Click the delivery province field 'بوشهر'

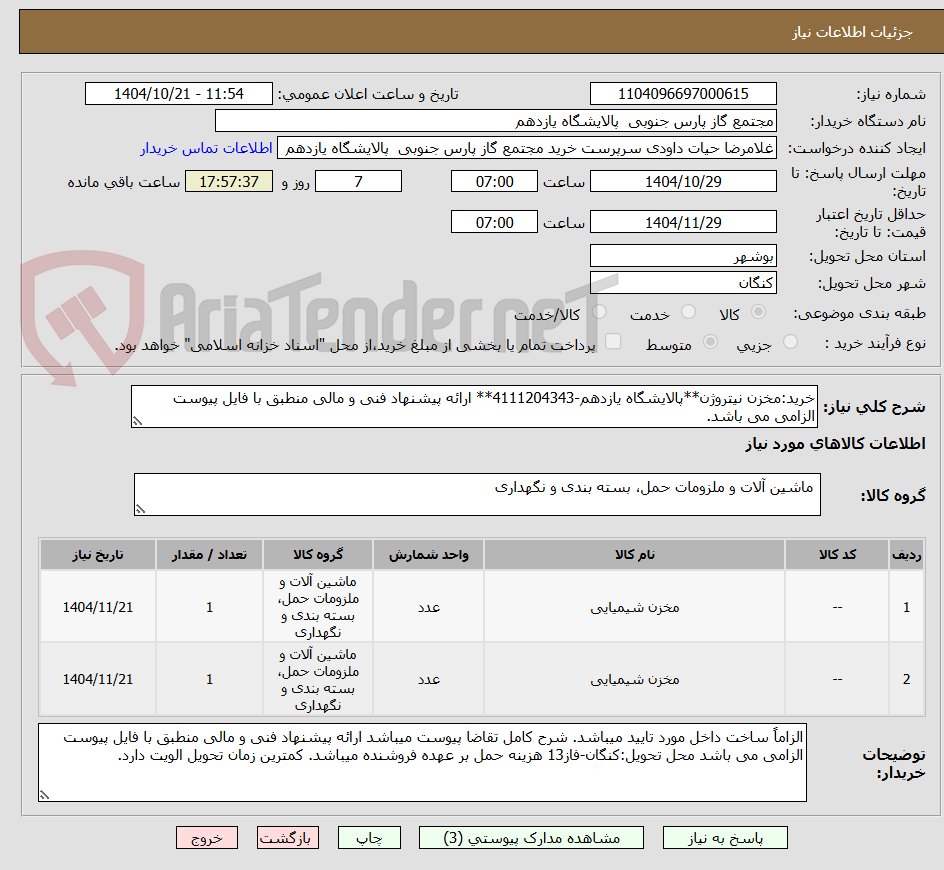(683, 256)
